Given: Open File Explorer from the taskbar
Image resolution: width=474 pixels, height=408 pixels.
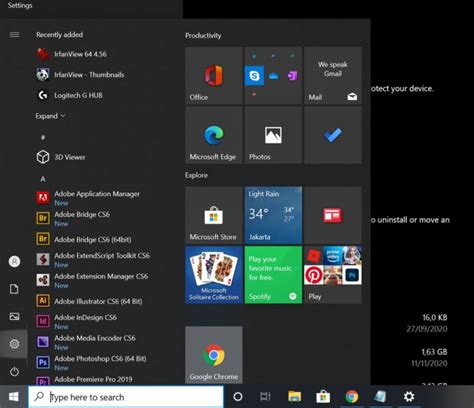Looking at the screenshot, I should [x=294, y=397].
